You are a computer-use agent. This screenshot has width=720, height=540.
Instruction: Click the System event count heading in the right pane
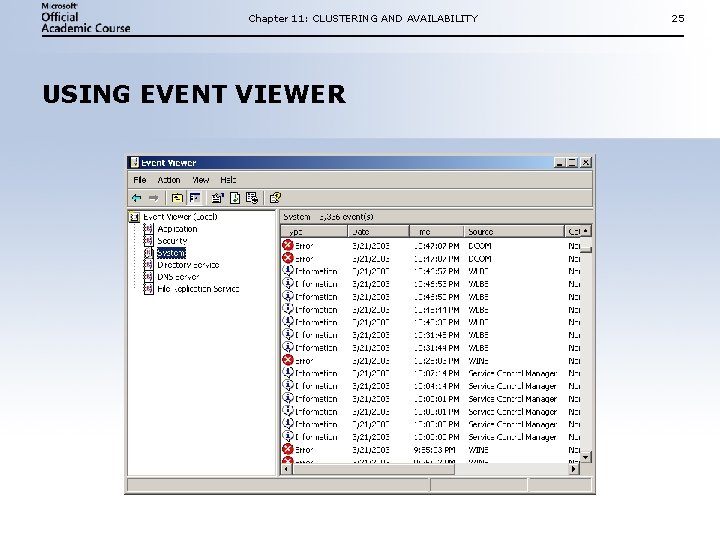(x=328, y=217)
